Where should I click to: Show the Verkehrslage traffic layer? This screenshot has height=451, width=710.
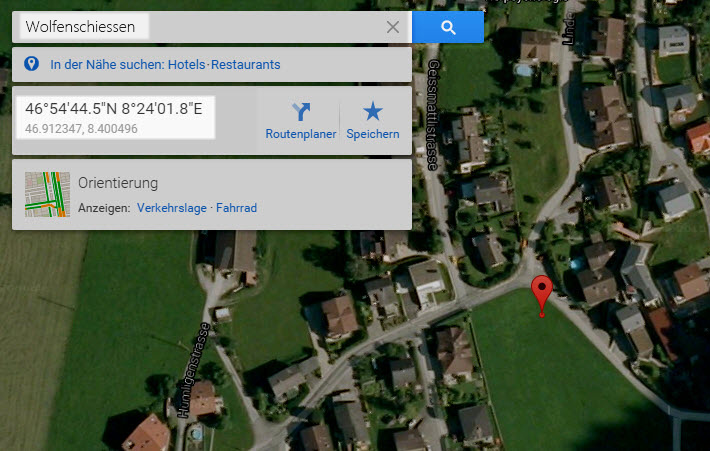point(172,208)
